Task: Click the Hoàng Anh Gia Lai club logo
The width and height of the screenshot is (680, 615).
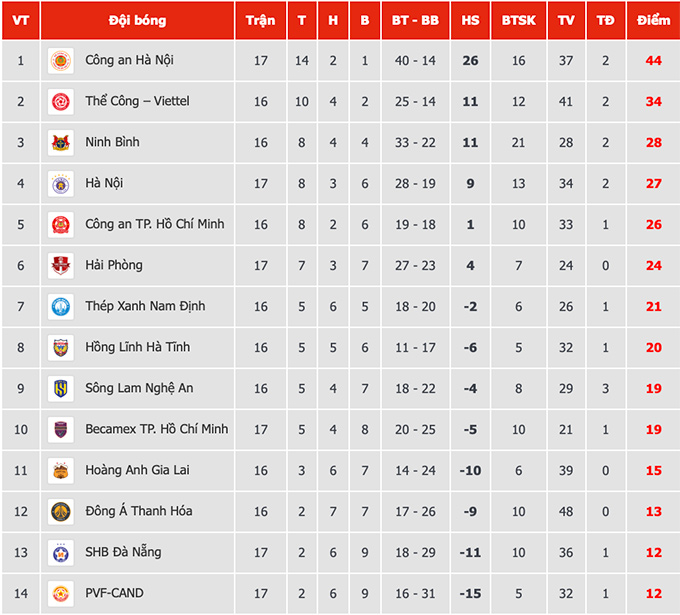Action: 61,471
